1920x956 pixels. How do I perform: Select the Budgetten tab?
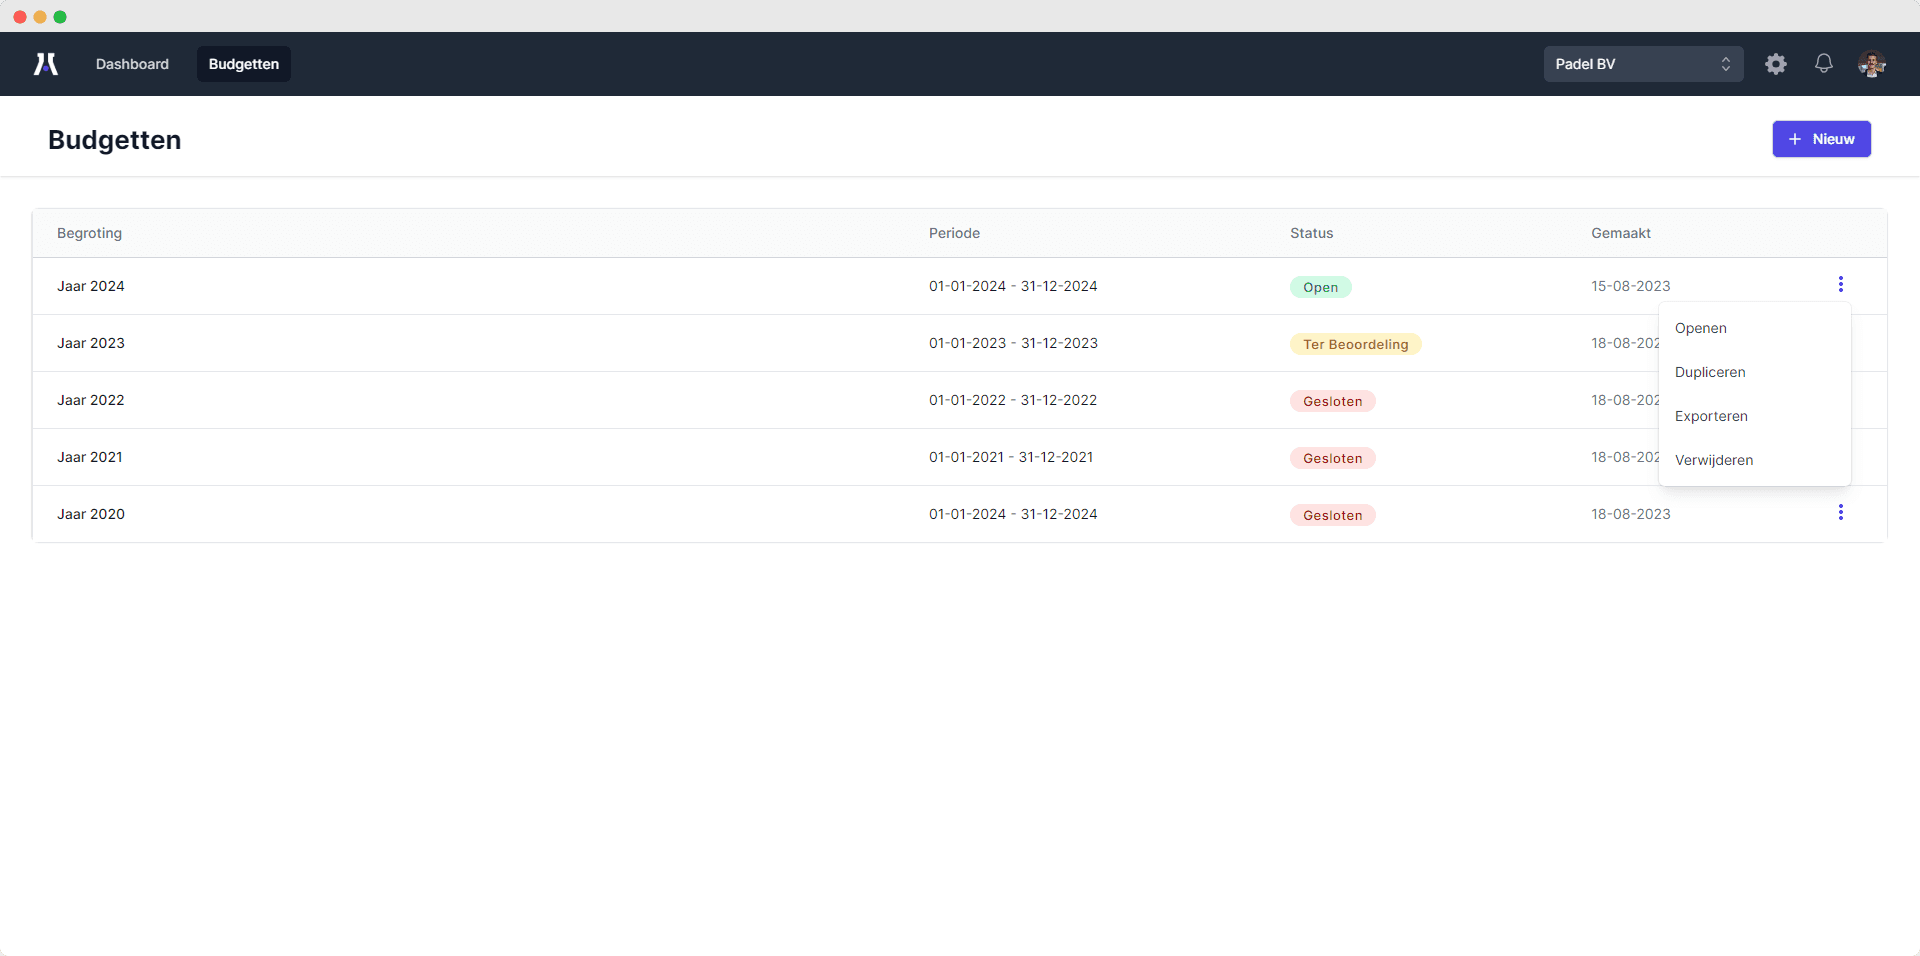pyautogui.click(x=243, y=64)
